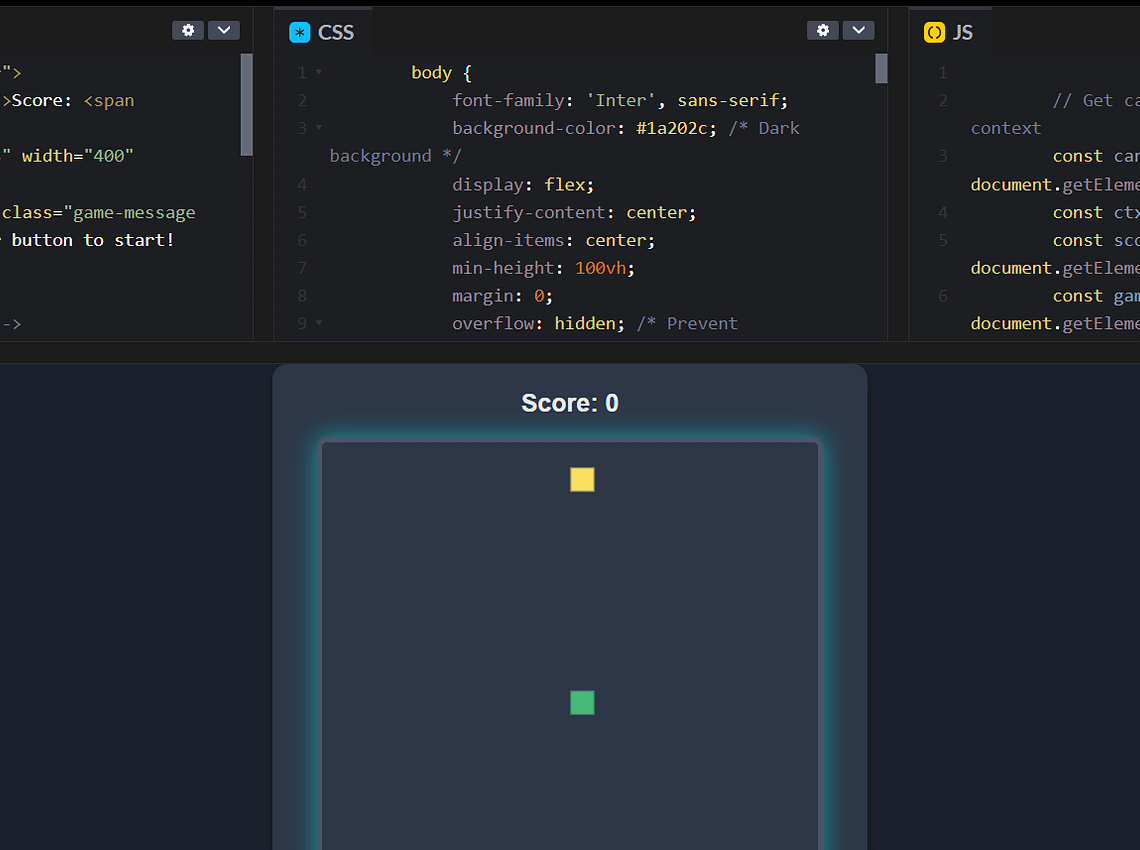Click the CSS editor scrollbar

point(880,70)
